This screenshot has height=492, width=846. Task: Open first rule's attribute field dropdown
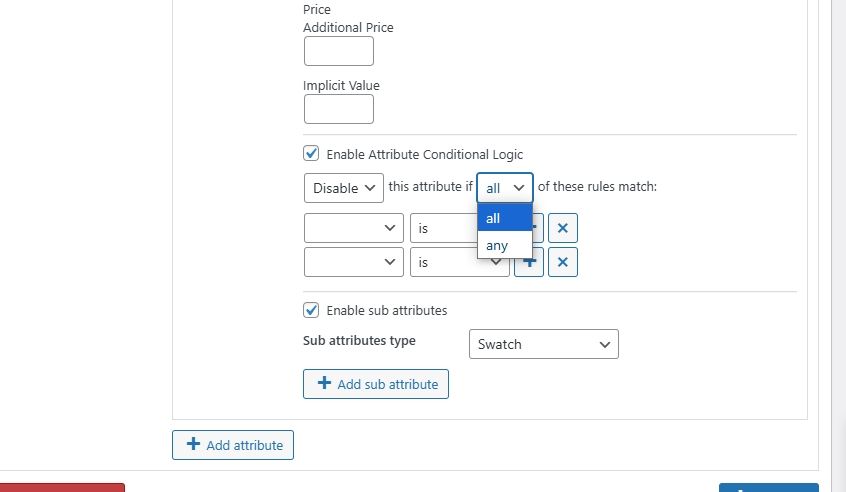(353, 228)
